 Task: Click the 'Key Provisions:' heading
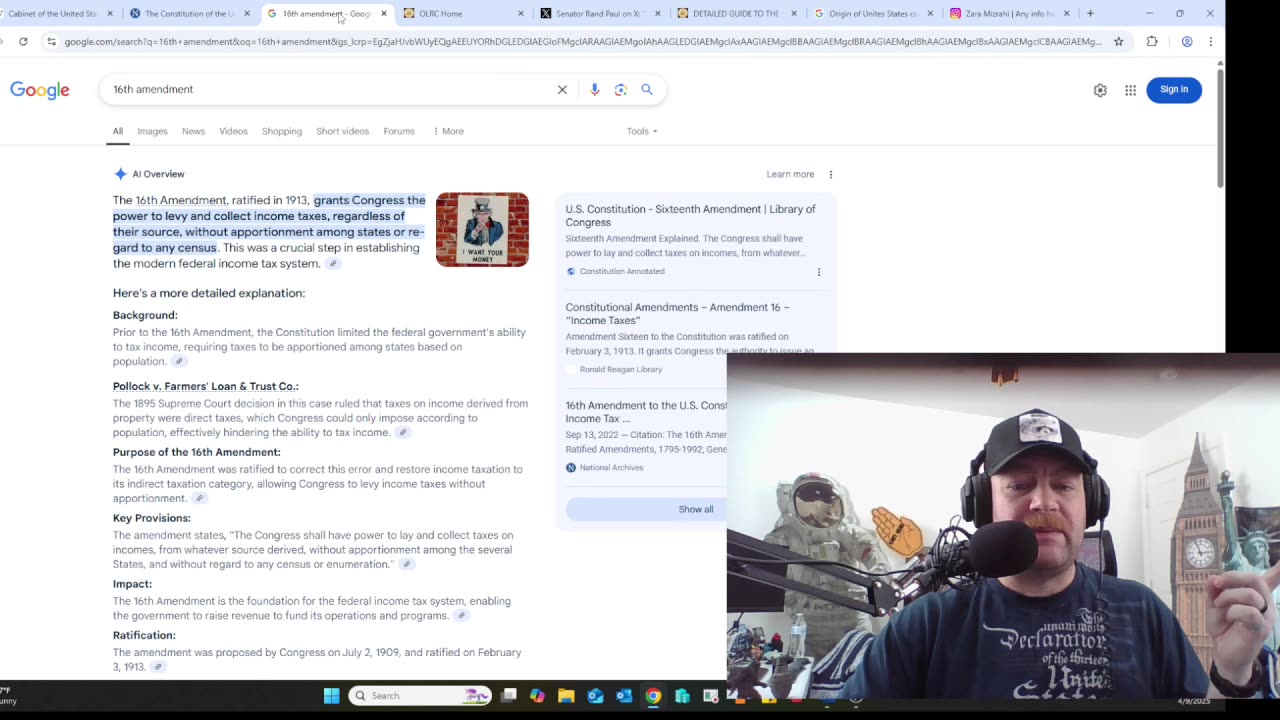coord(152,518)
